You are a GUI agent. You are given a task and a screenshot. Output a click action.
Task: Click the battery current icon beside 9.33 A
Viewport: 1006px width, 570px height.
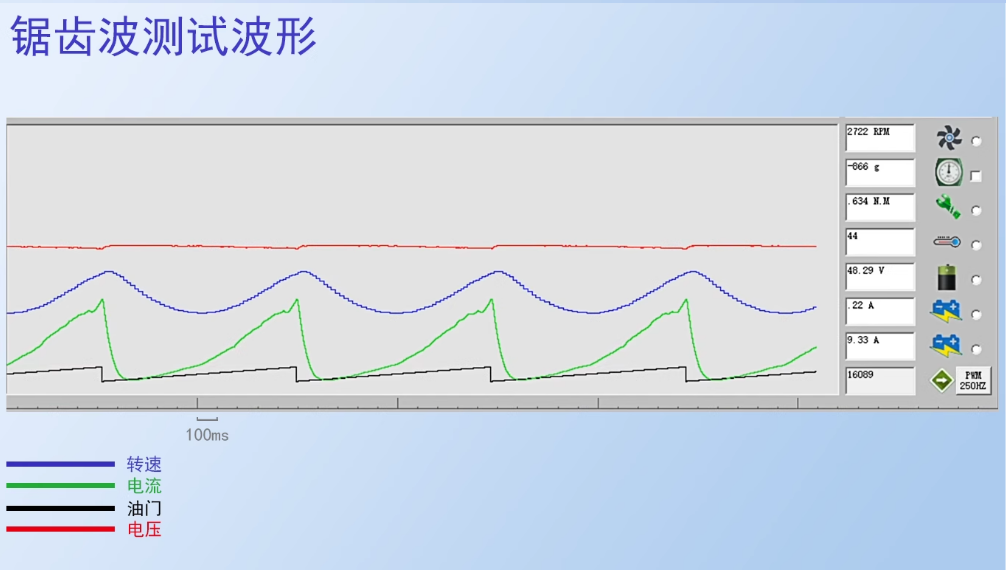tap(945, 346)
